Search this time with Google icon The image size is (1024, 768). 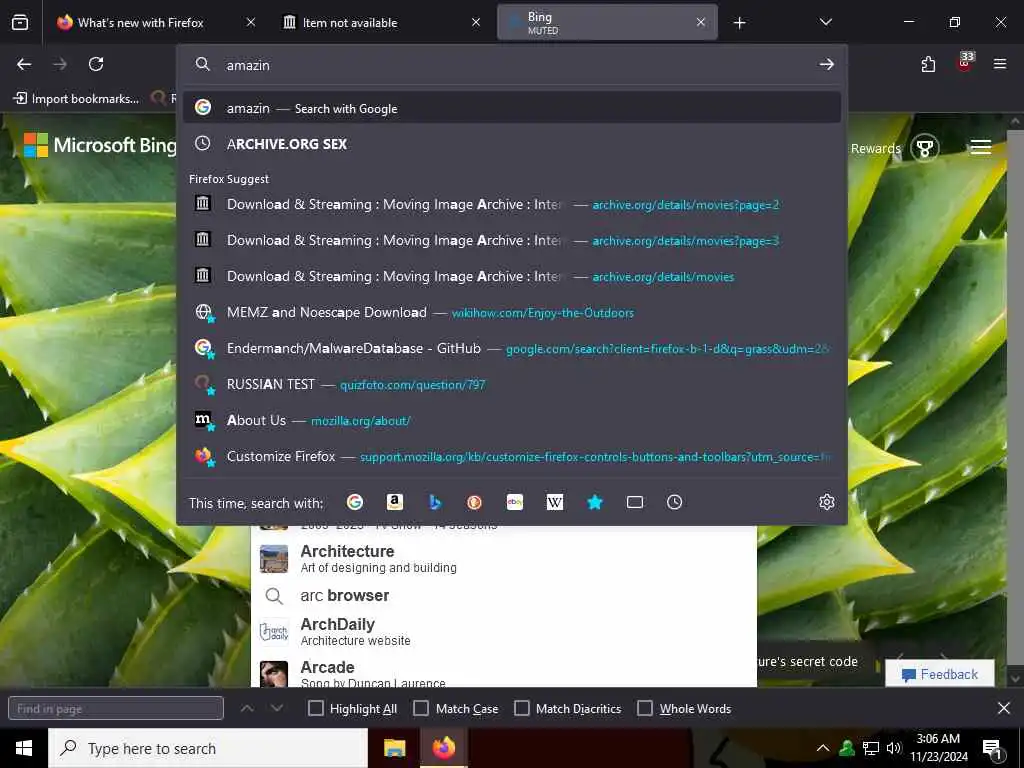point(355,502)
